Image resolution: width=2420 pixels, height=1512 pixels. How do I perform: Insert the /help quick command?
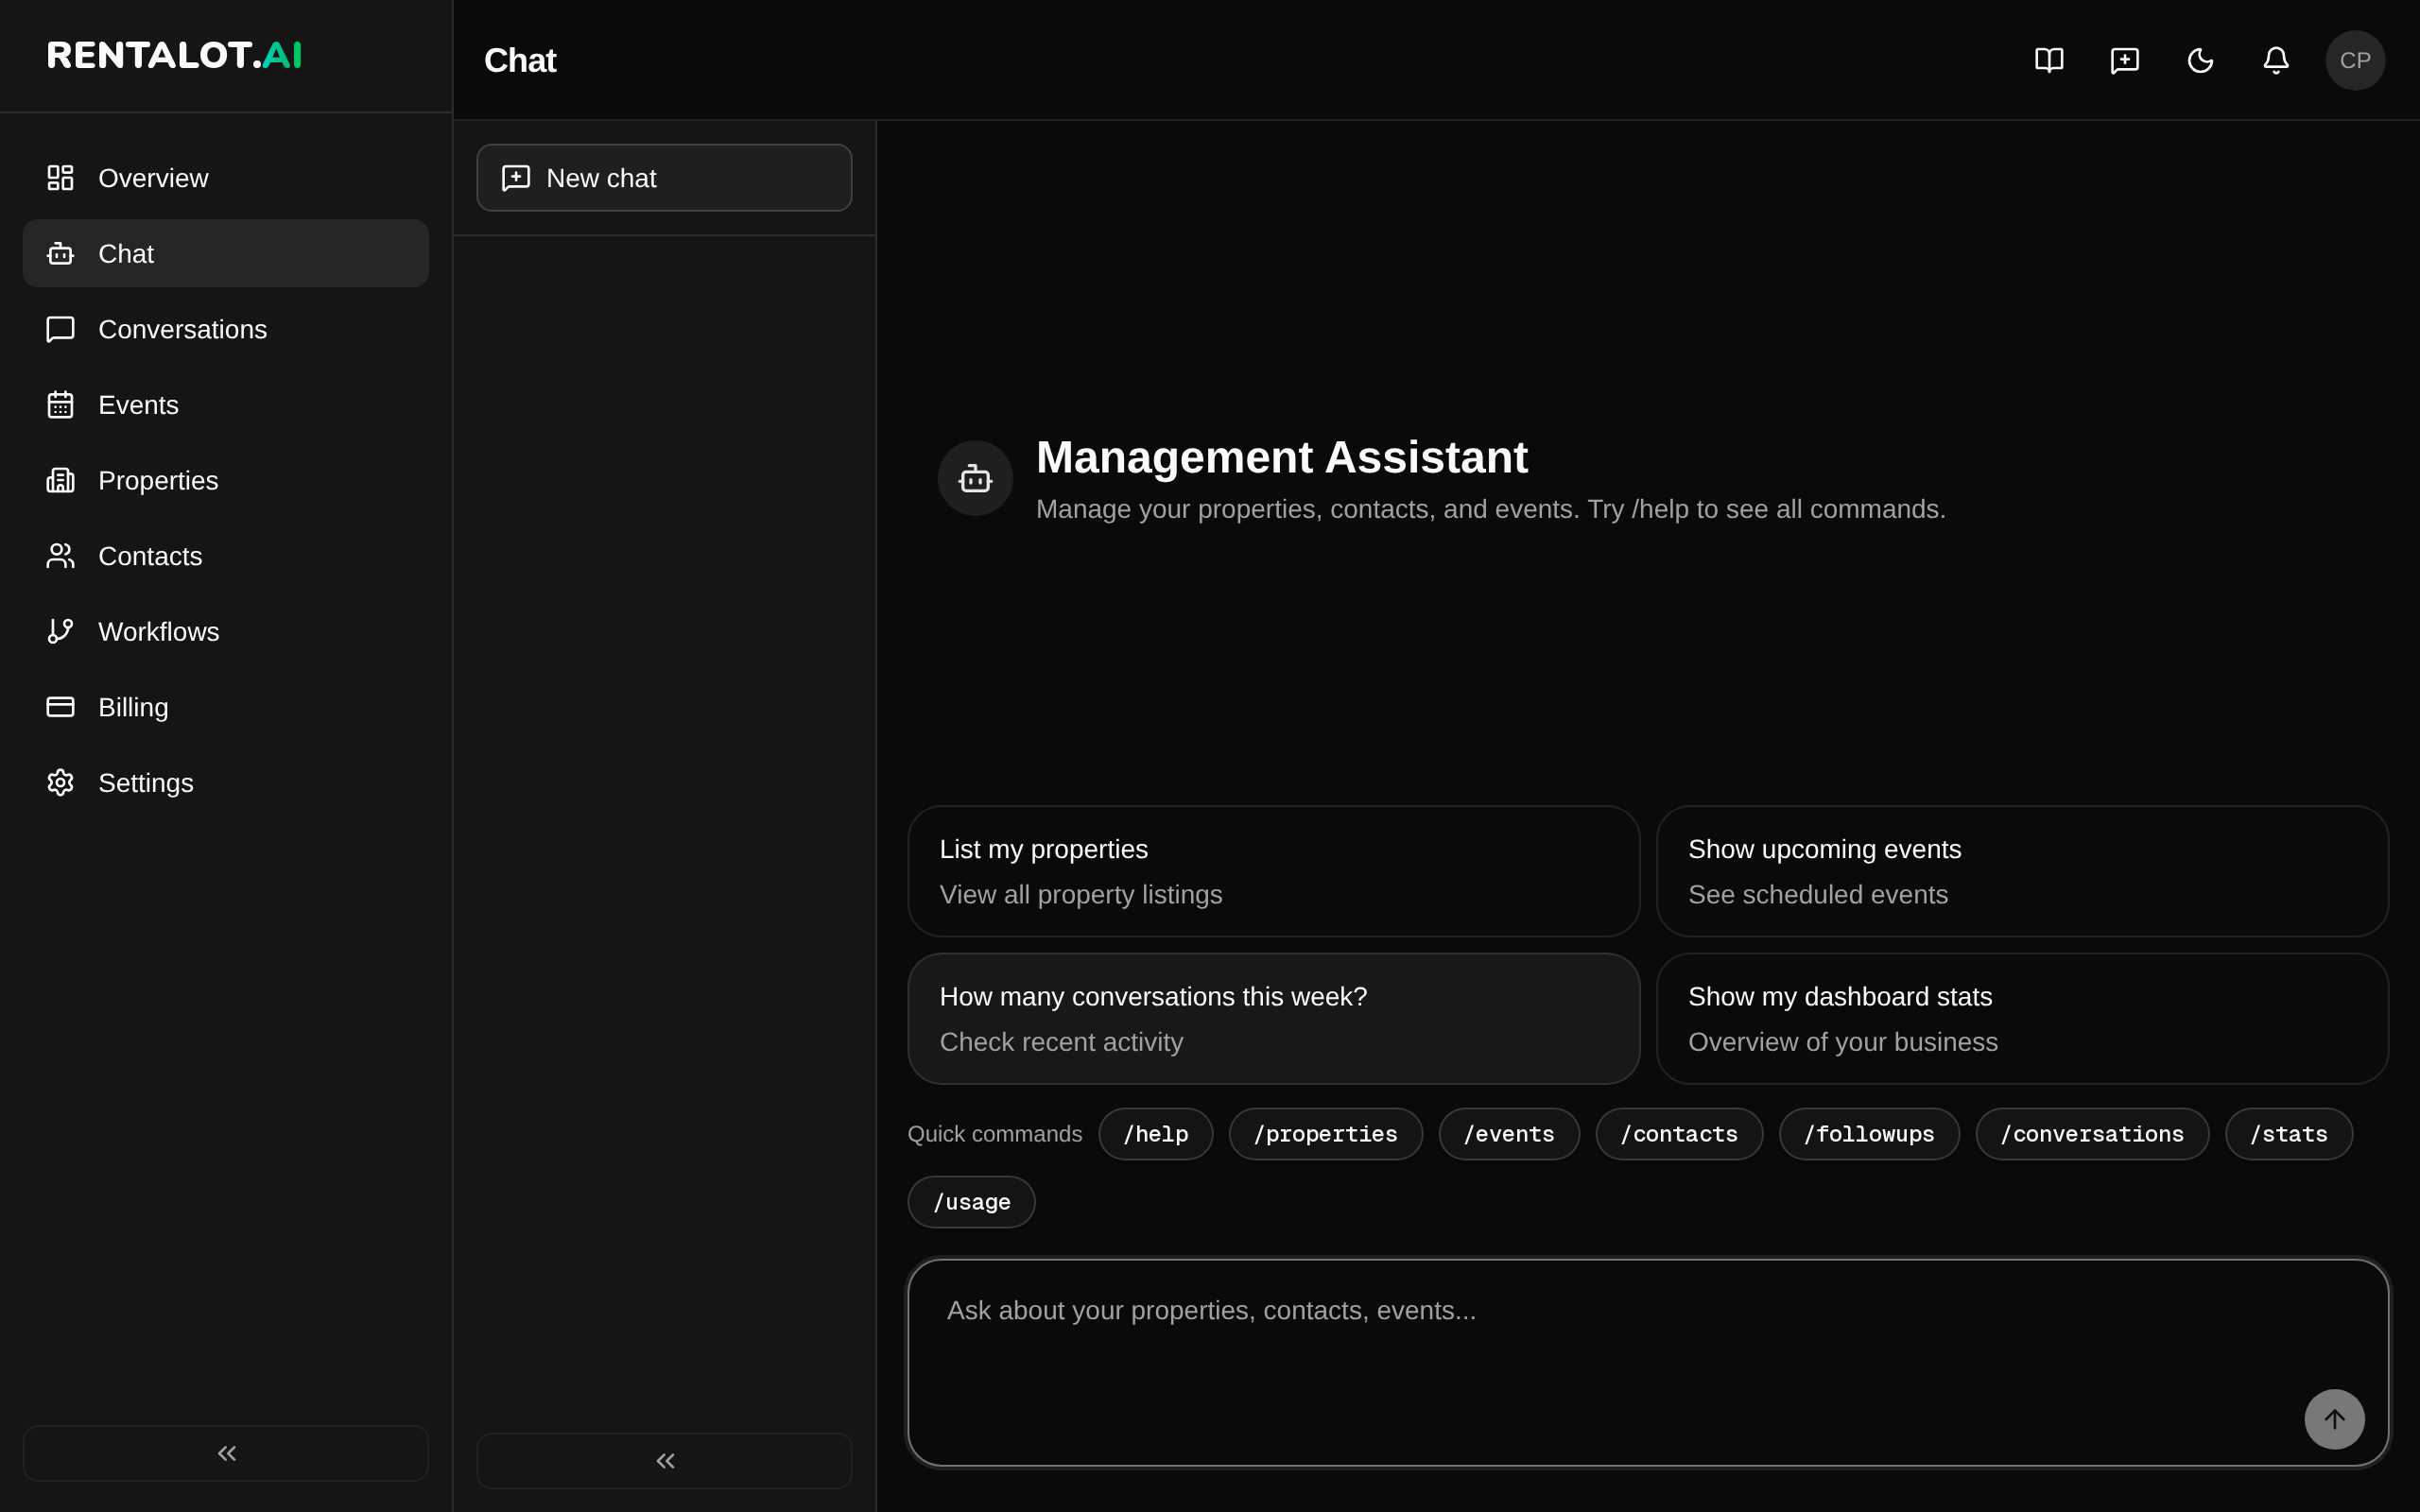click(x=1155, y=1134)
